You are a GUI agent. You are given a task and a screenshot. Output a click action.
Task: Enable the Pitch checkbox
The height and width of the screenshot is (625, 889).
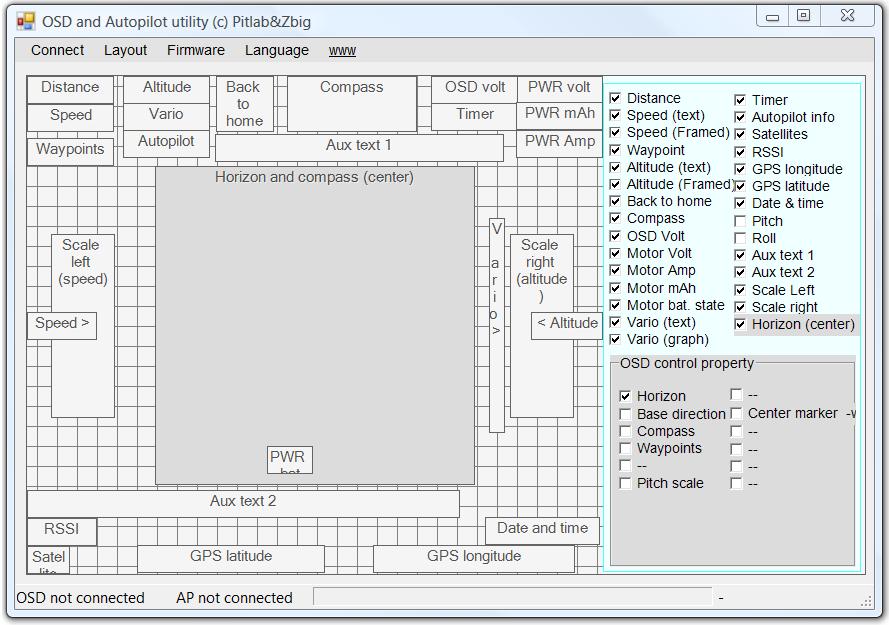740,221
